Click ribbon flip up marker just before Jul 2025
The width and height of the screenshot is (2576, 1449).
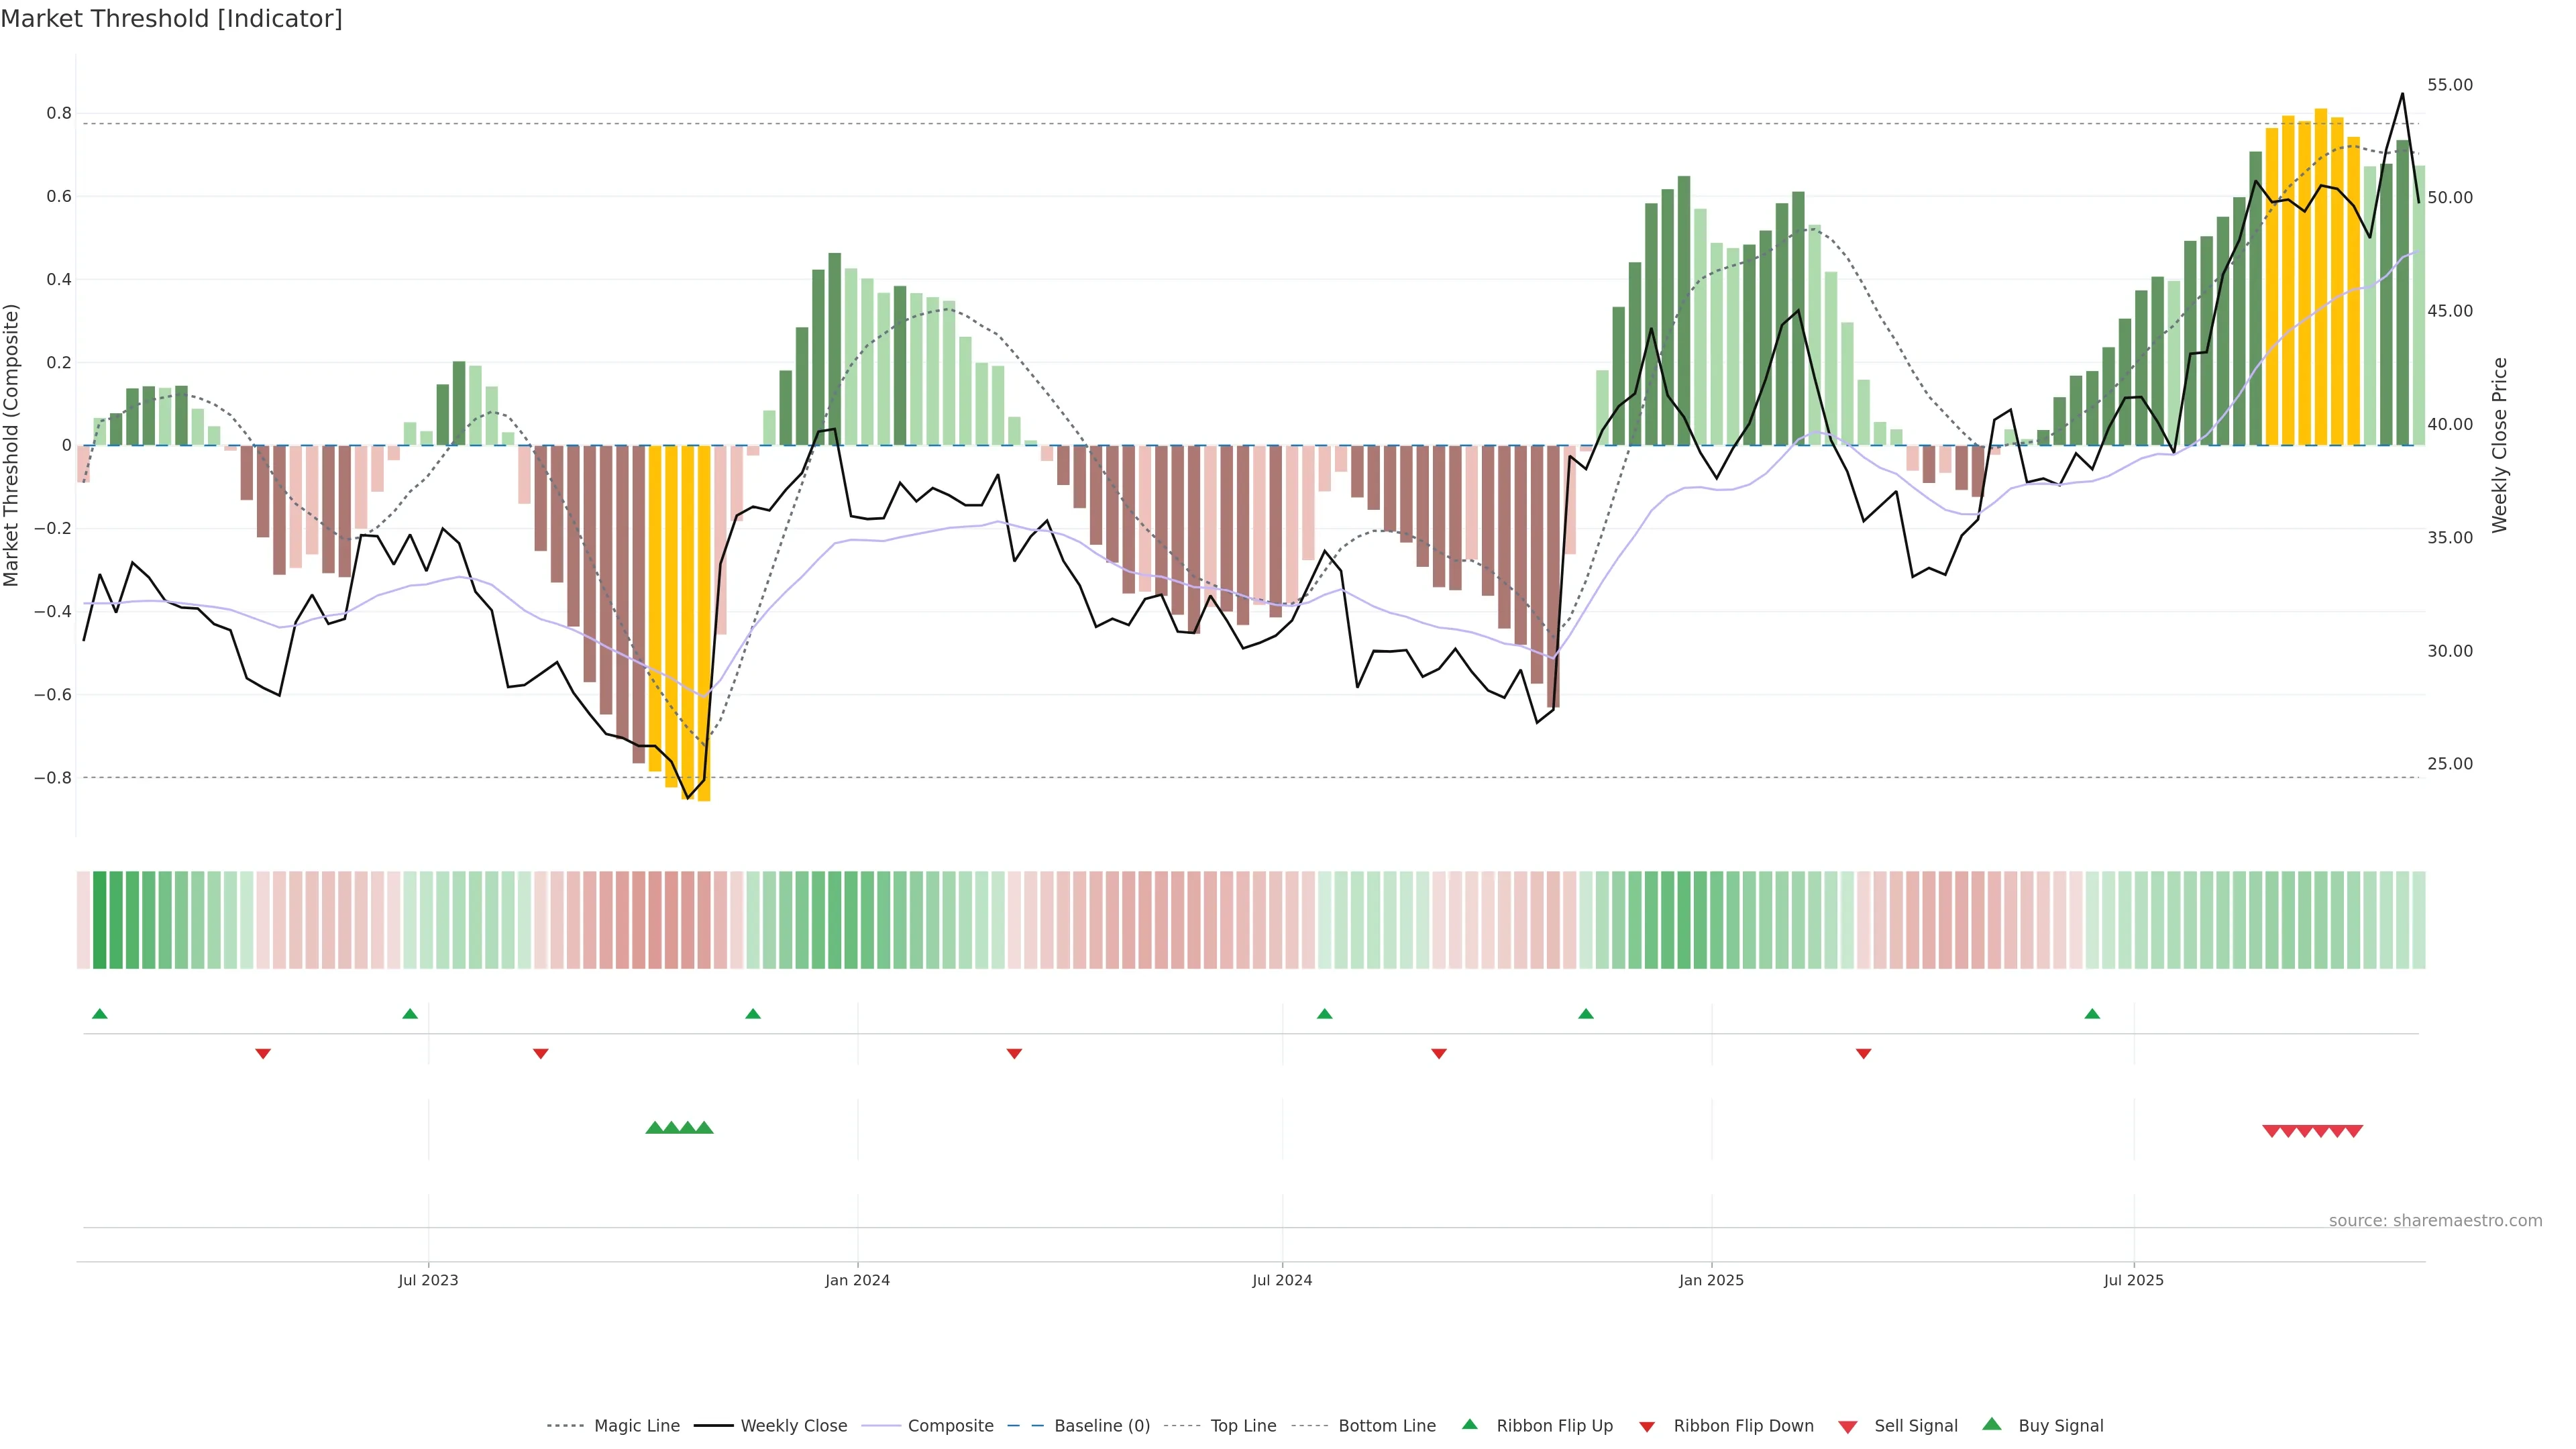tap(2092, 1014)
